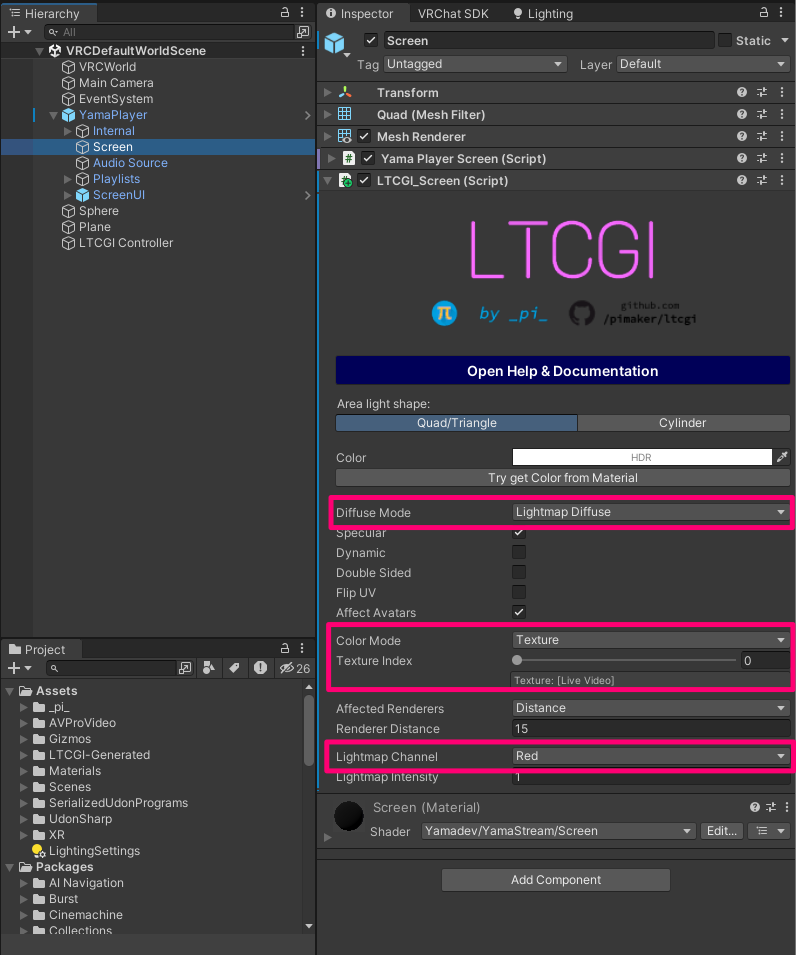Open help for Quad (Mesh Filter)
This screenshot has height=955, width=796.
742,114
